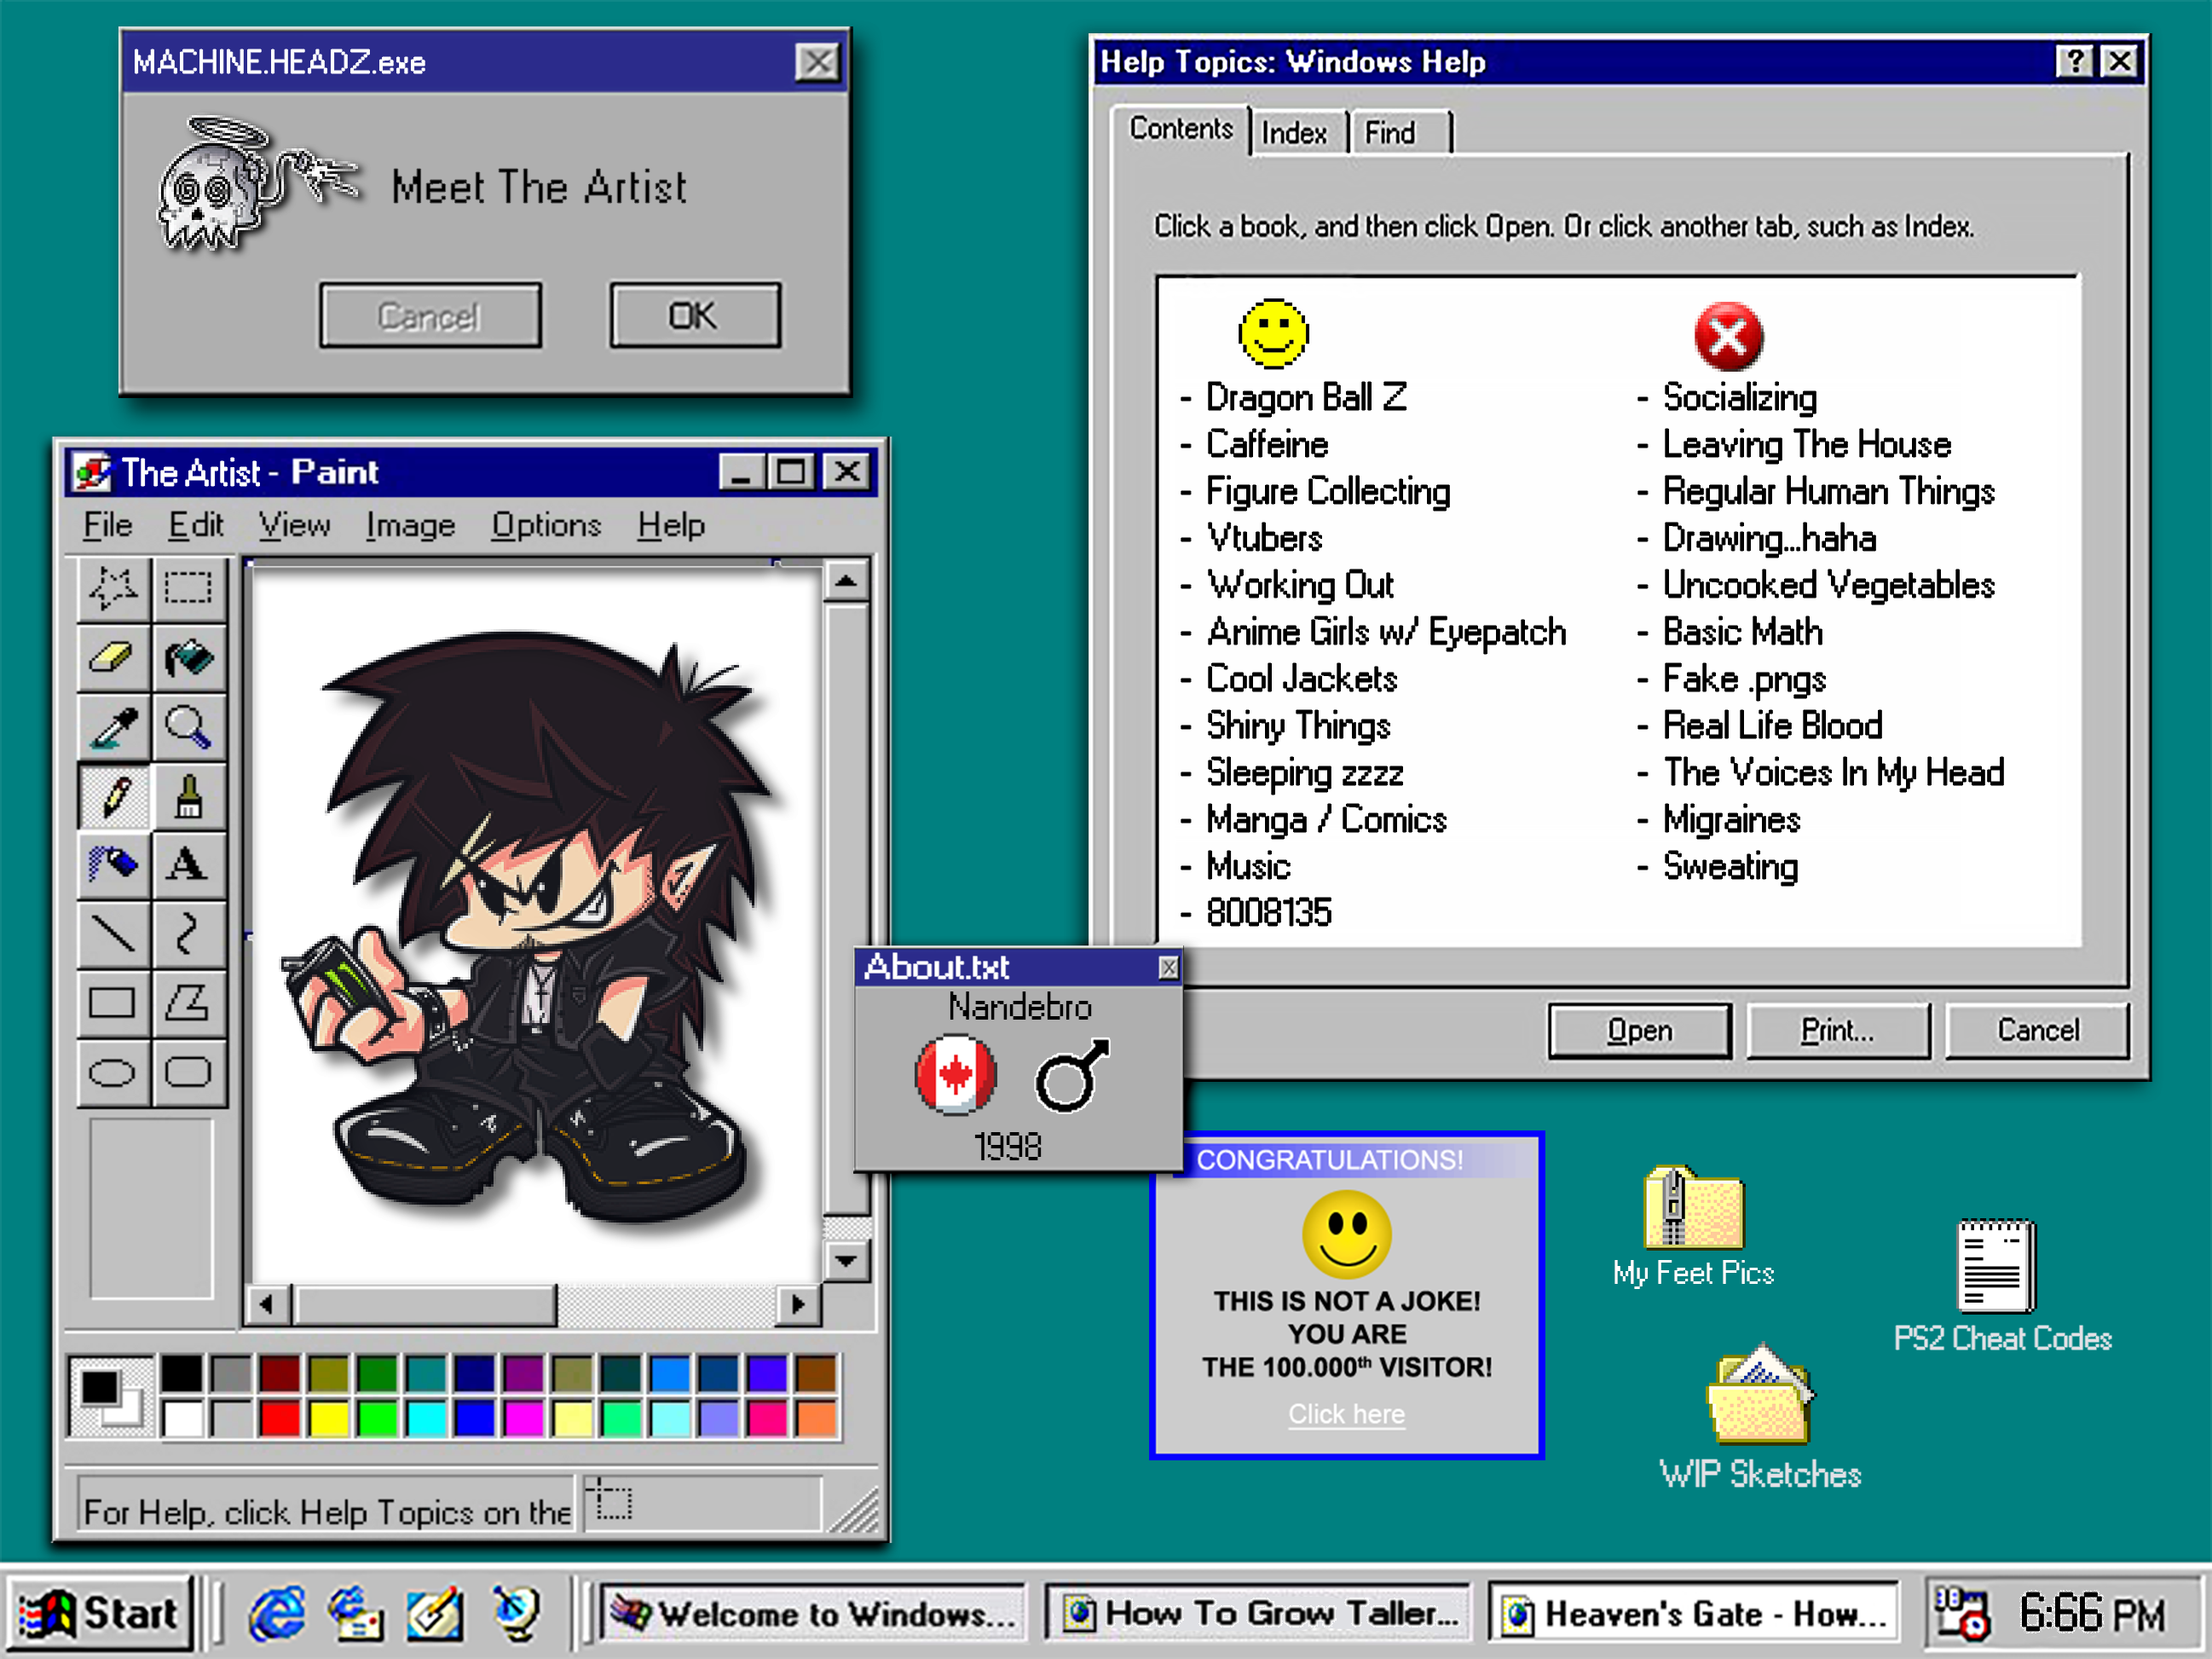Click Cancel in MACHINE.HEADZ.exe dialog
Viewport: 2212px width, 1659px height.
(430, 316)
